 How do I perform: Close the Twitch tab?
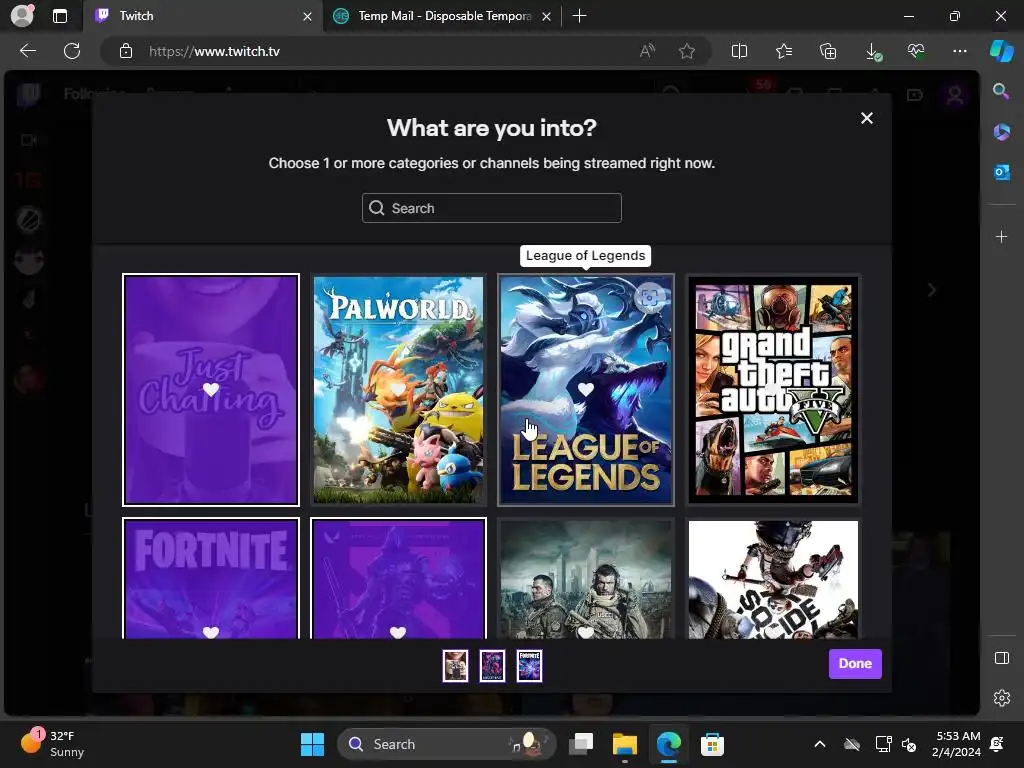coord(307,16)
